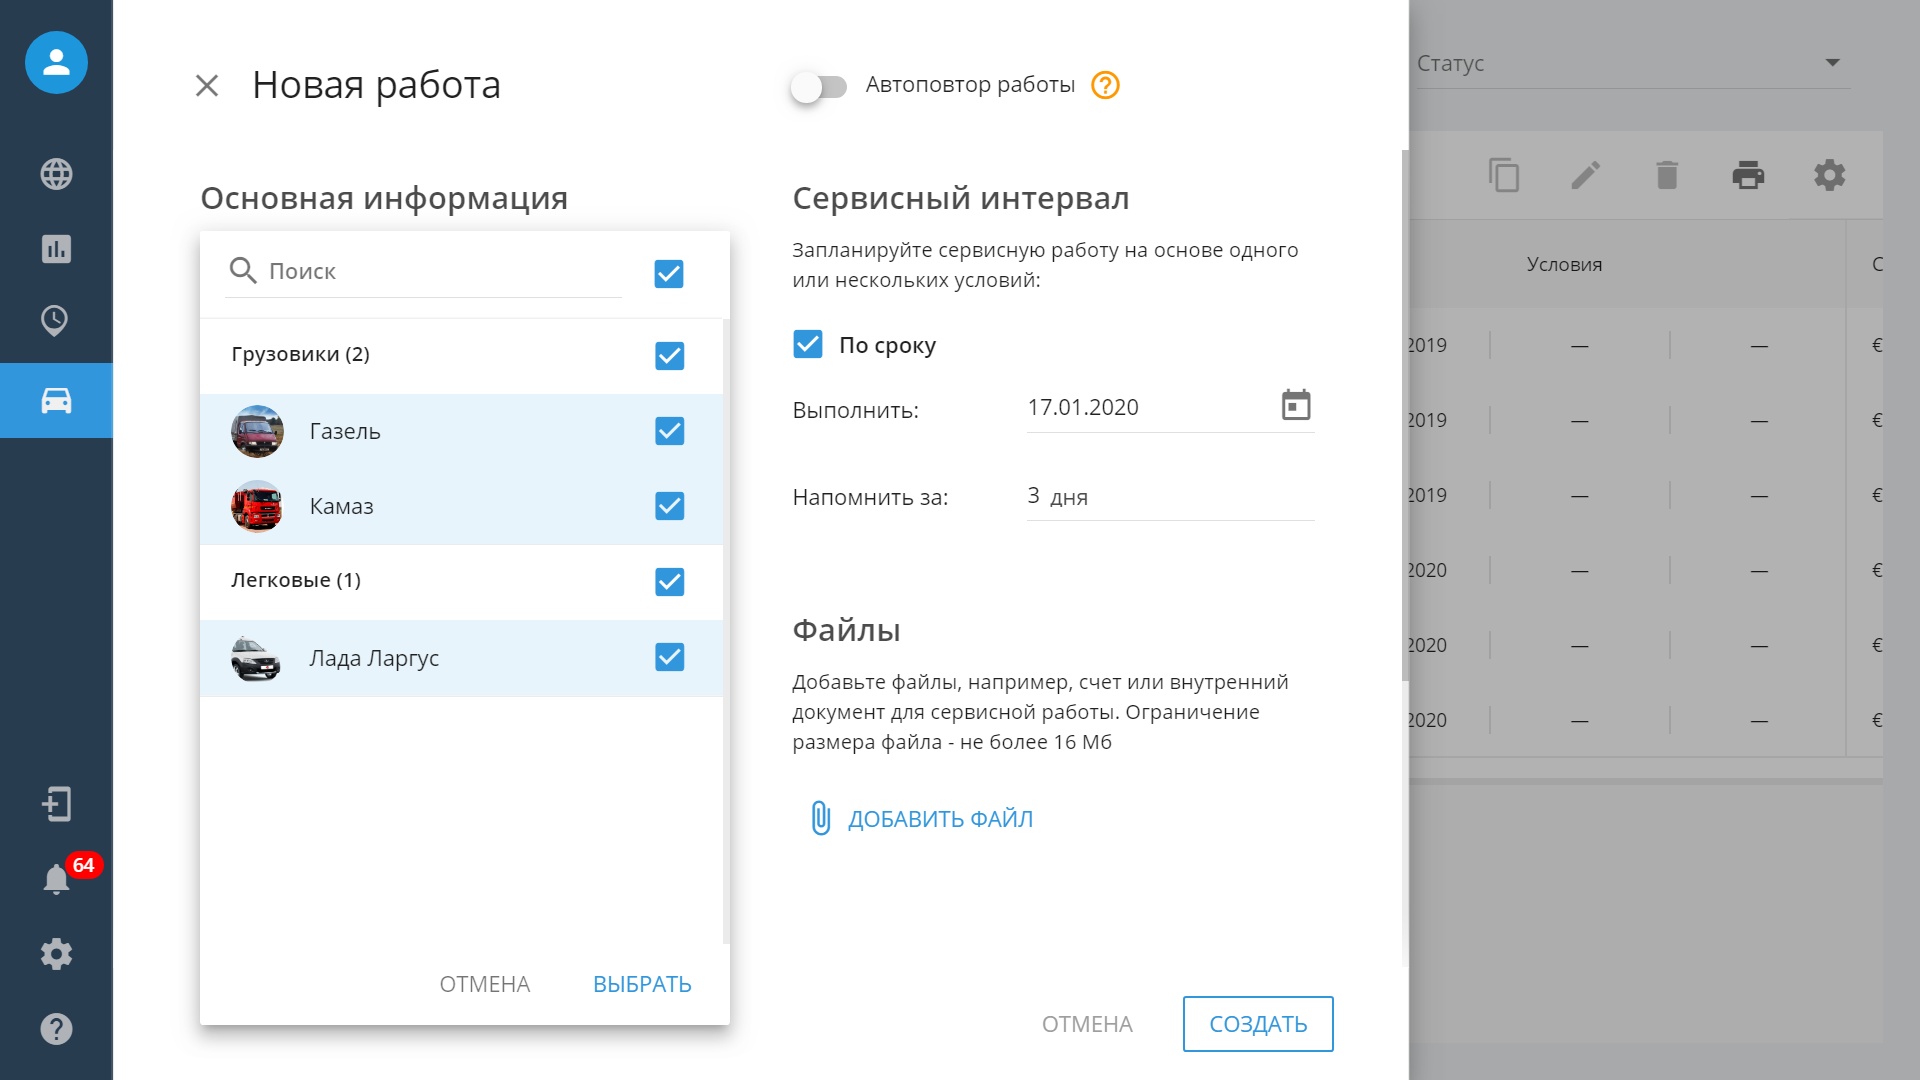Click the location history clock icon
The image size is (1920, 1080).
(56, 321)
